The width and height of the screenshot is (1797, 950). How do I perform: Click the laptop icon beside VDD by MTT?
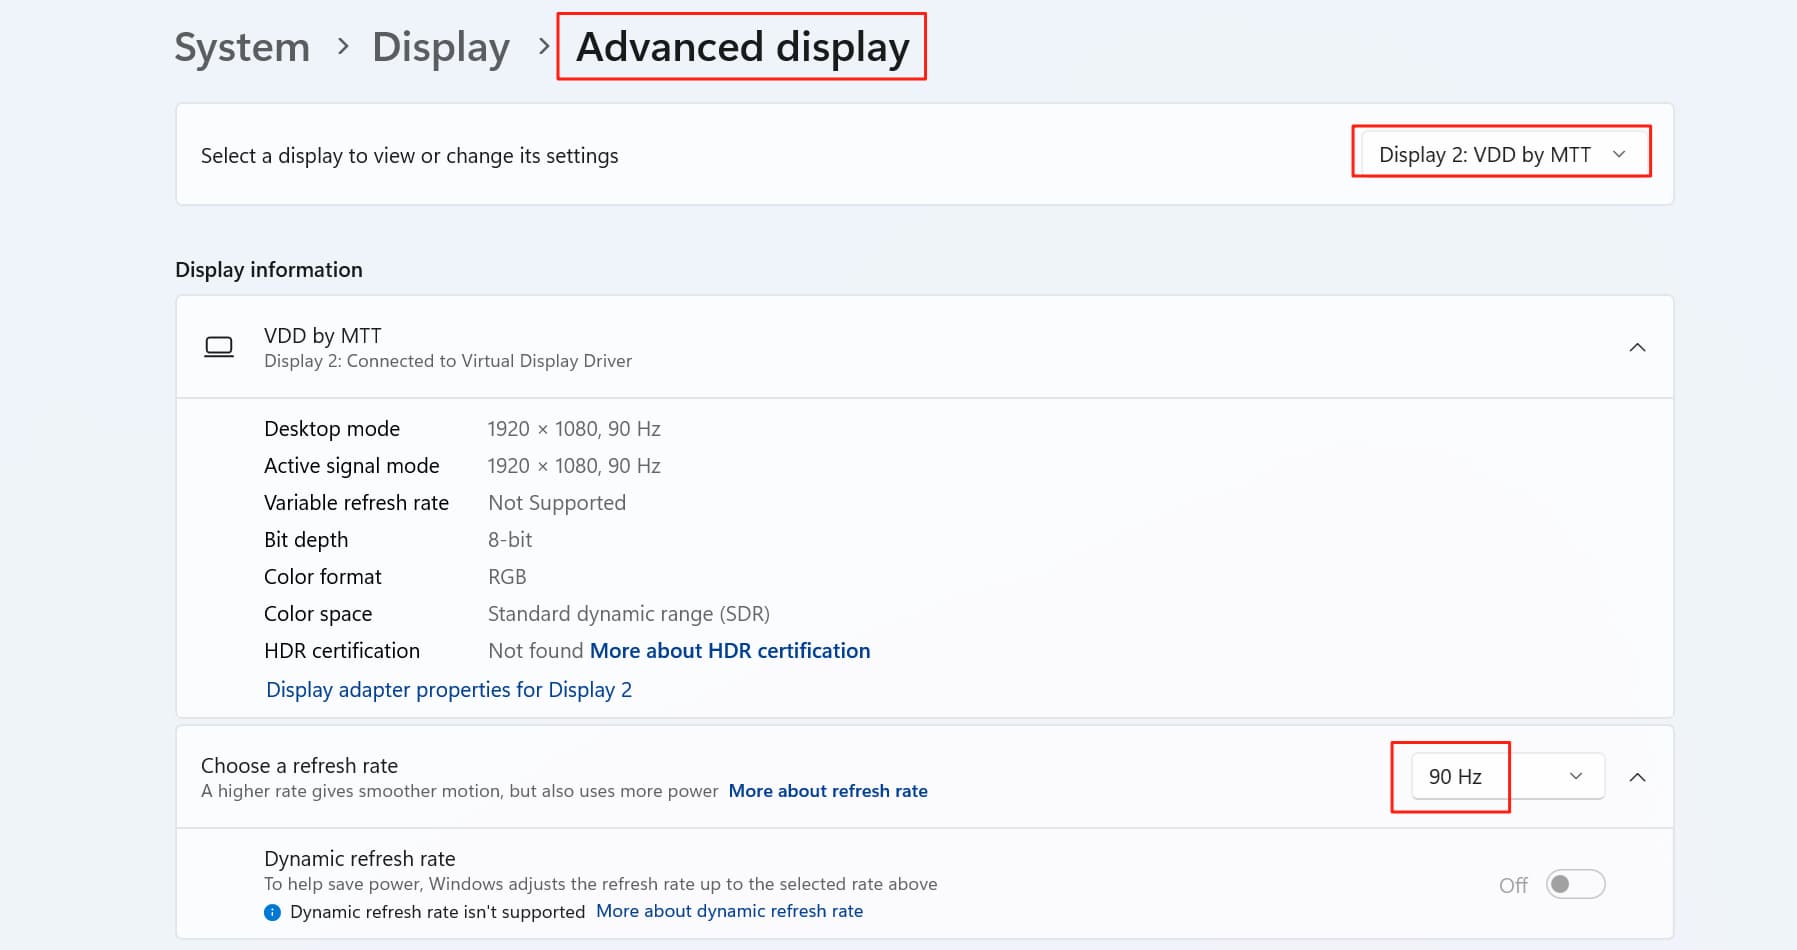218,347
